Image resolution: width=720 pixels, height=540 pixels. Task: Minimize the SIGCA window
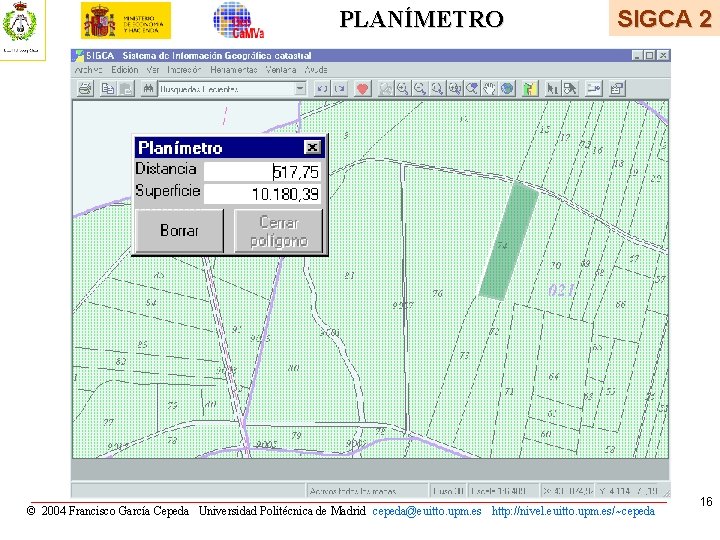tap(637, 56)
